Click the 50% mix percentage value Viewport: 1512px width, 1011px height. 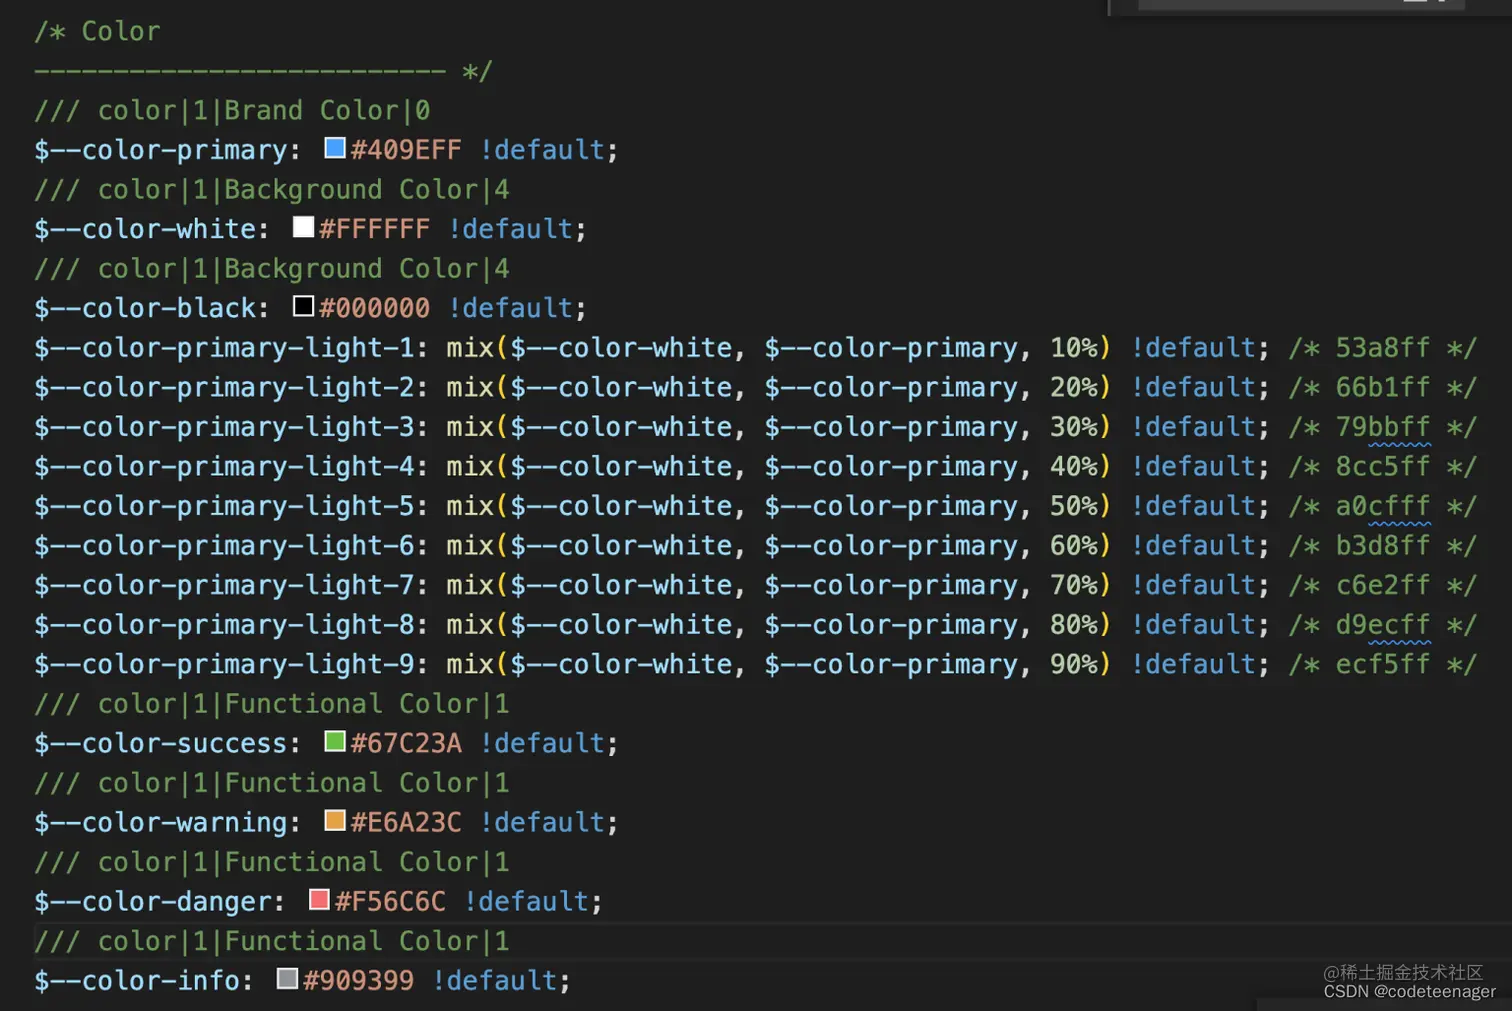pos(1074,506)
